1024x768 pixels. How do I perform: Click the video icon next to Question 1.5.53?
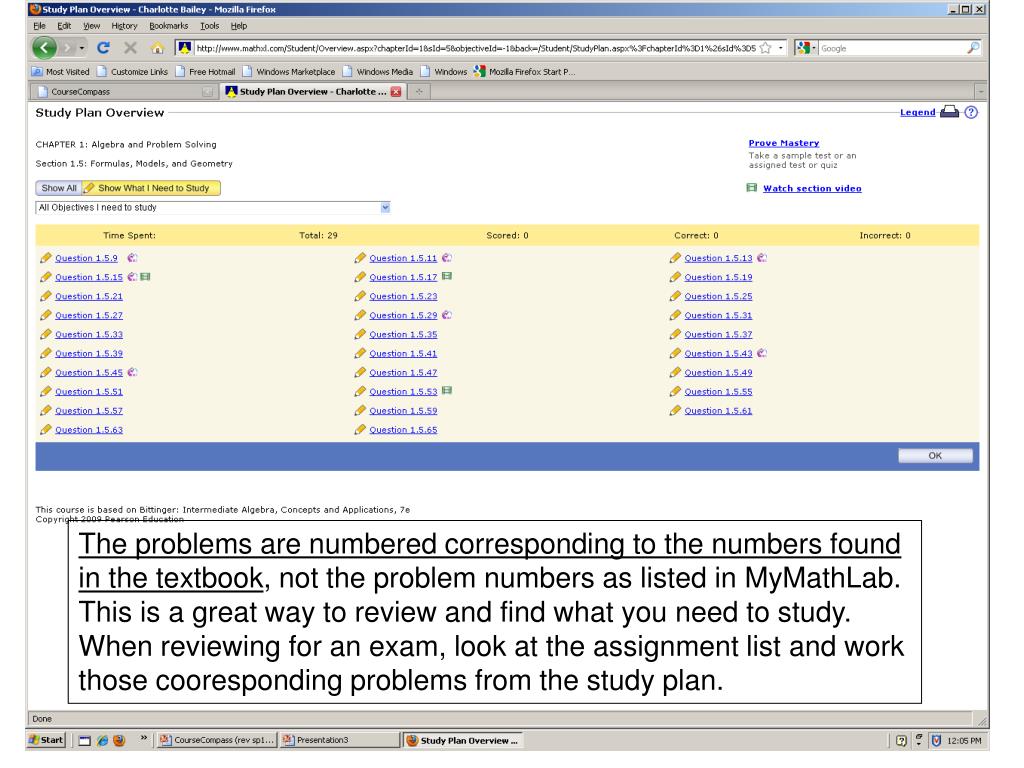pos(447,391)
